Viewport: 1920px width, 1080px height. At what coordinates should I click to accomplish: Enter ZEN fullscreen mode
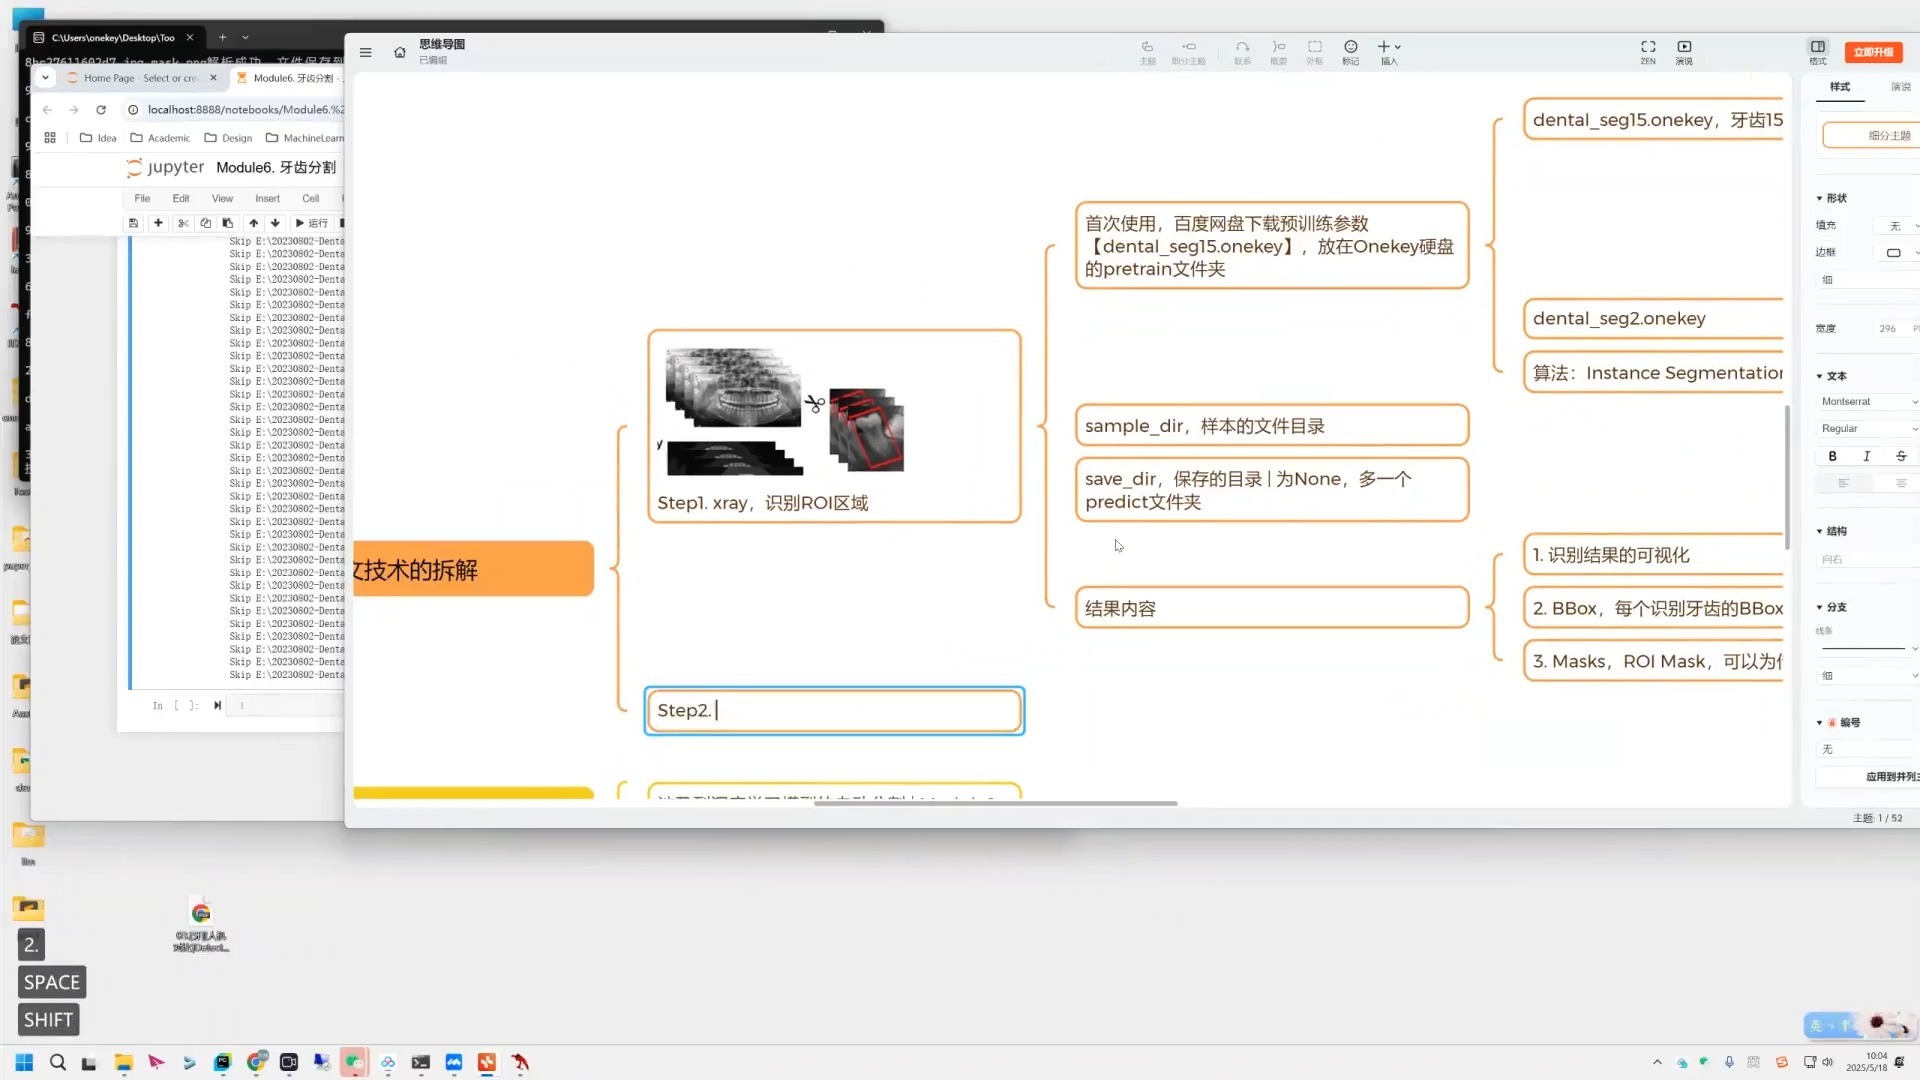[1648, 52]
